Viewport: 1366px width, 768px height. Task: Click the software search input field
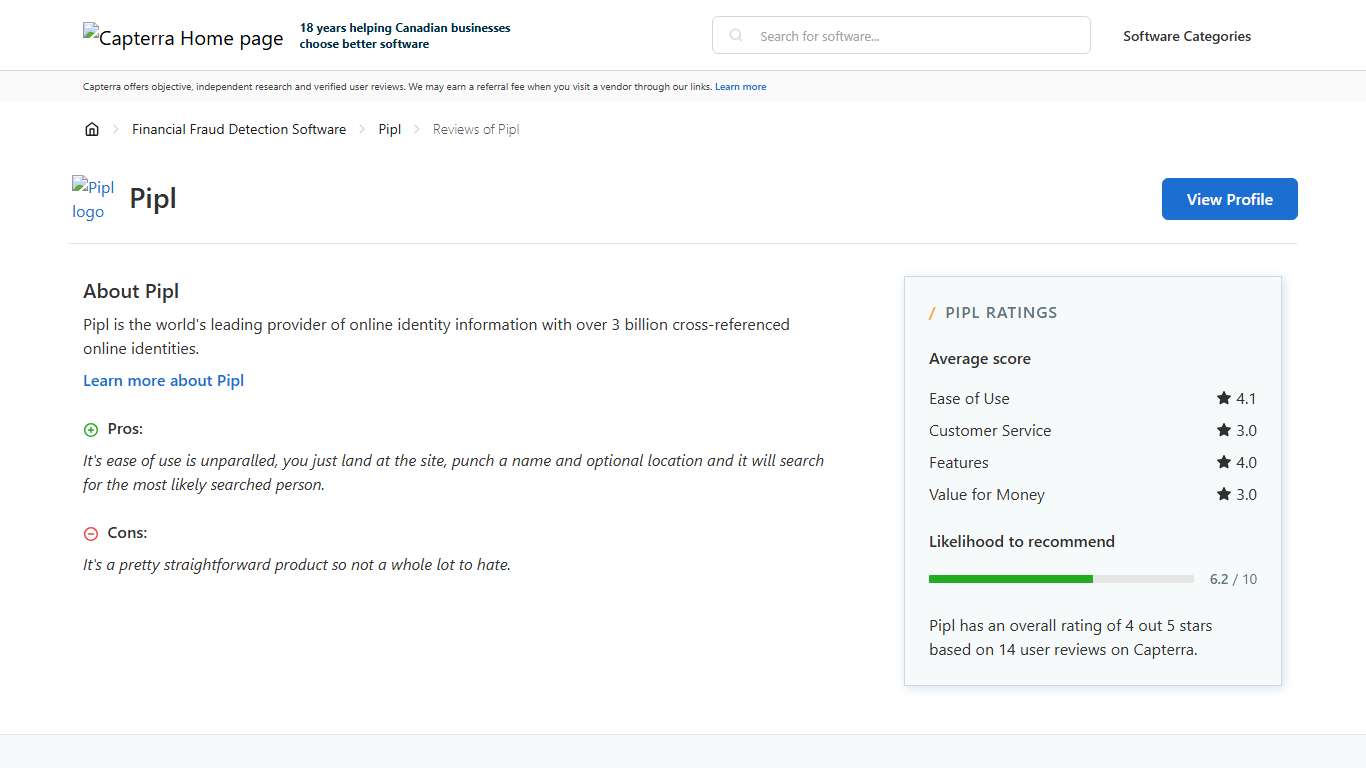[900, 35]
